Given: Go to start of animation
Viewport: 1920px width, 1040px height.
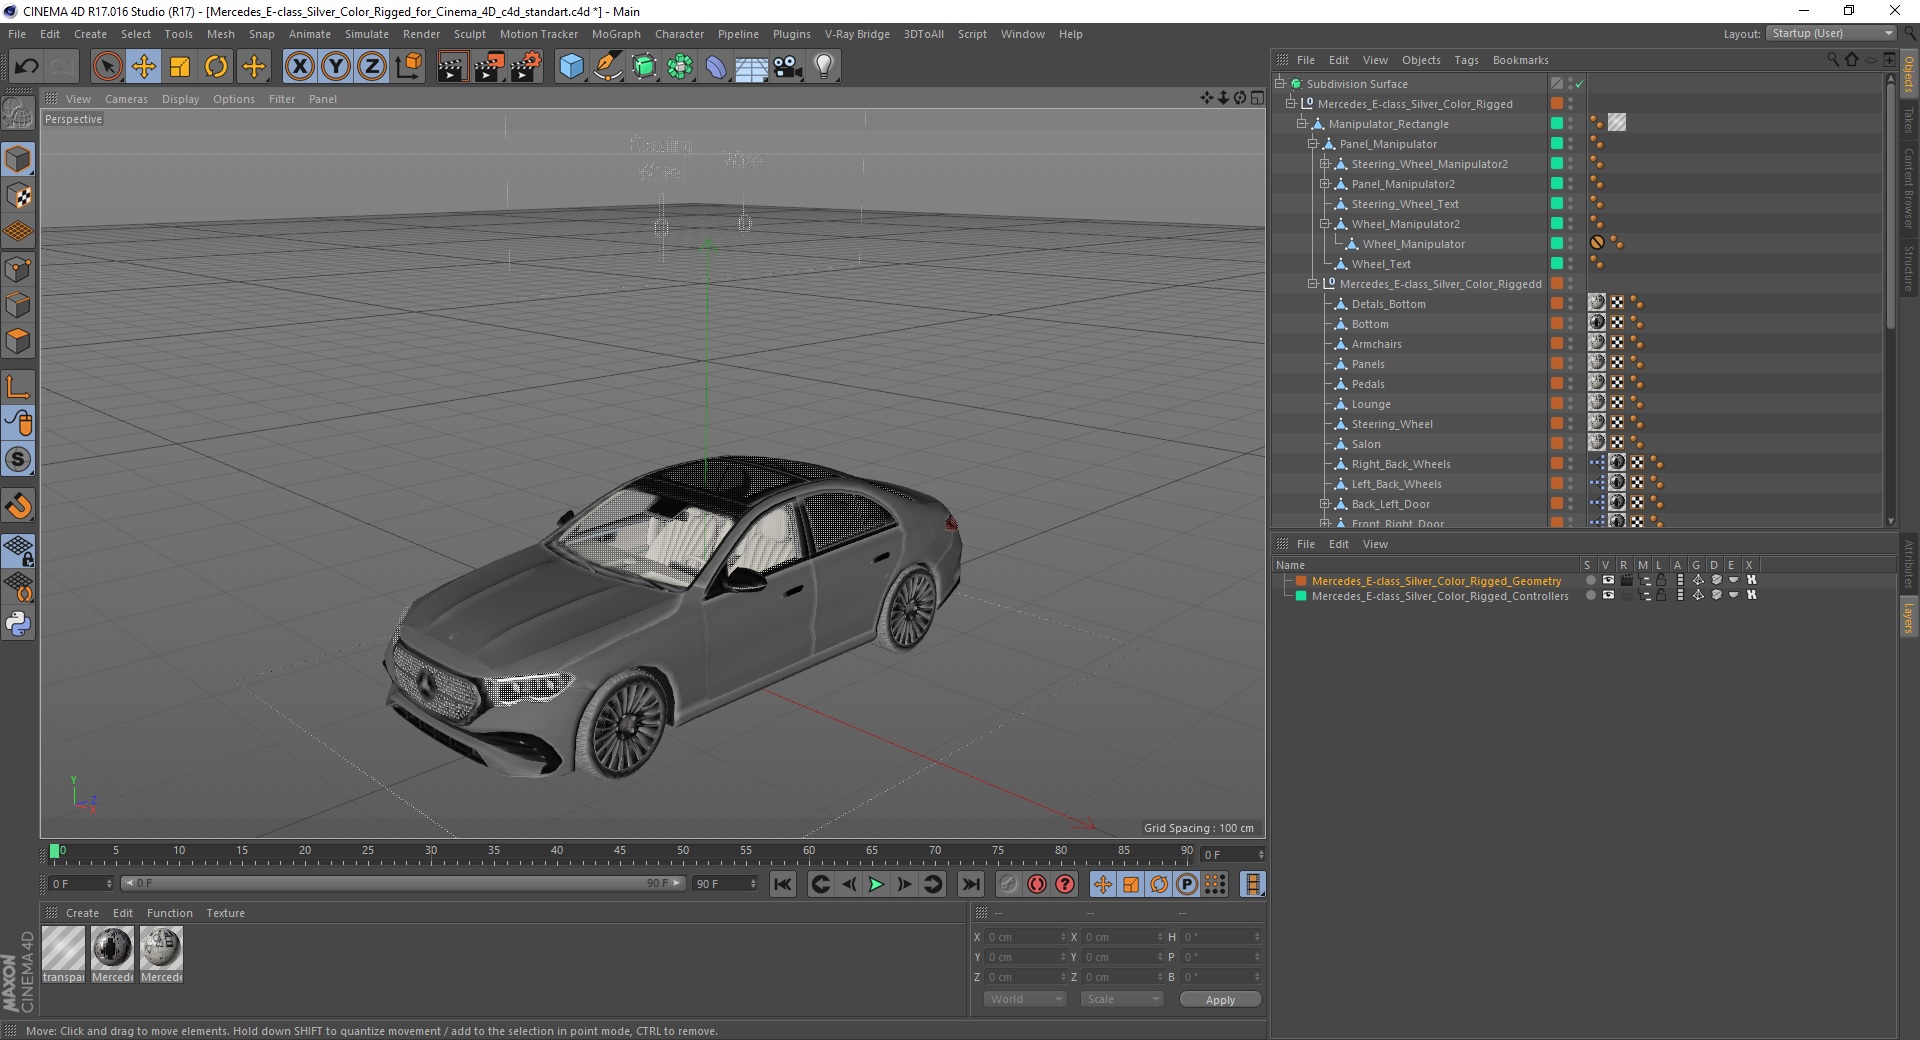Looking at the screenshot, I should [783, 884].
